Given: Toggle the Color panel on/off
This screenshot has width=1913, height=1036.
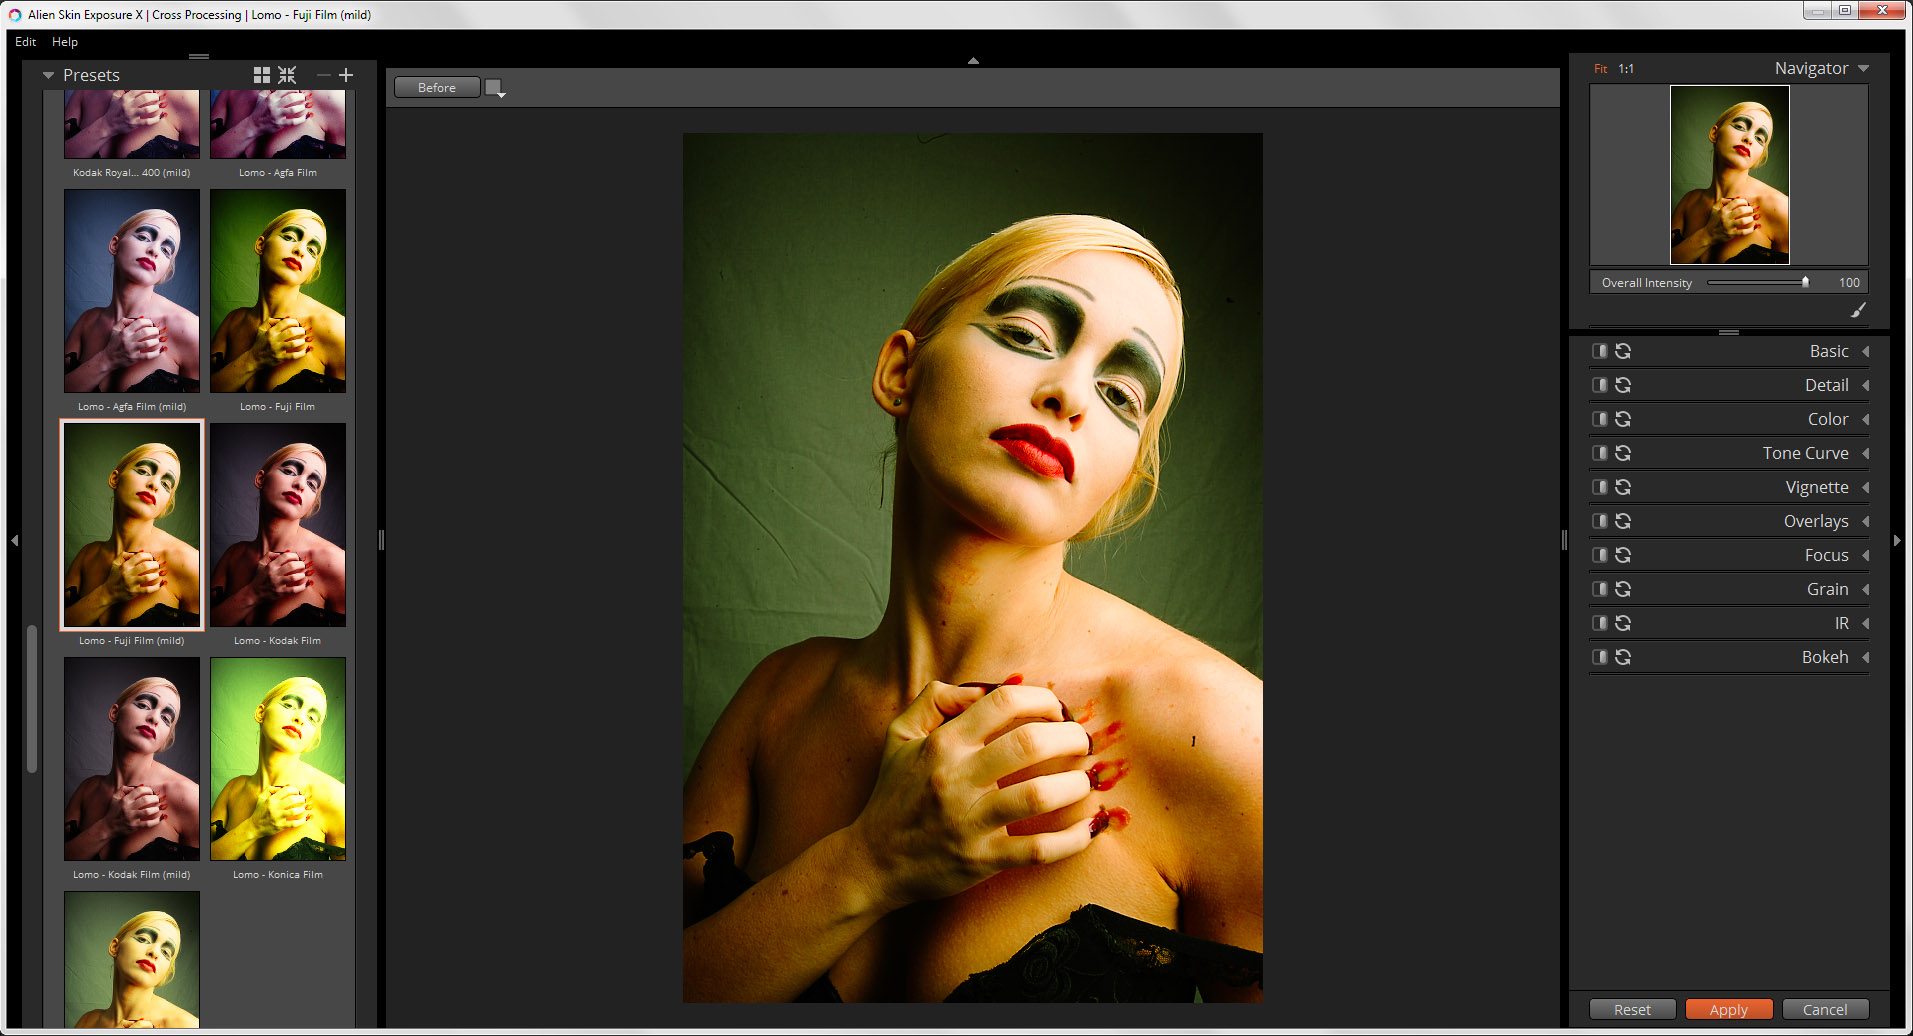Looking at the screenshot, I should pyautogui.click(x=1600, y=419).
